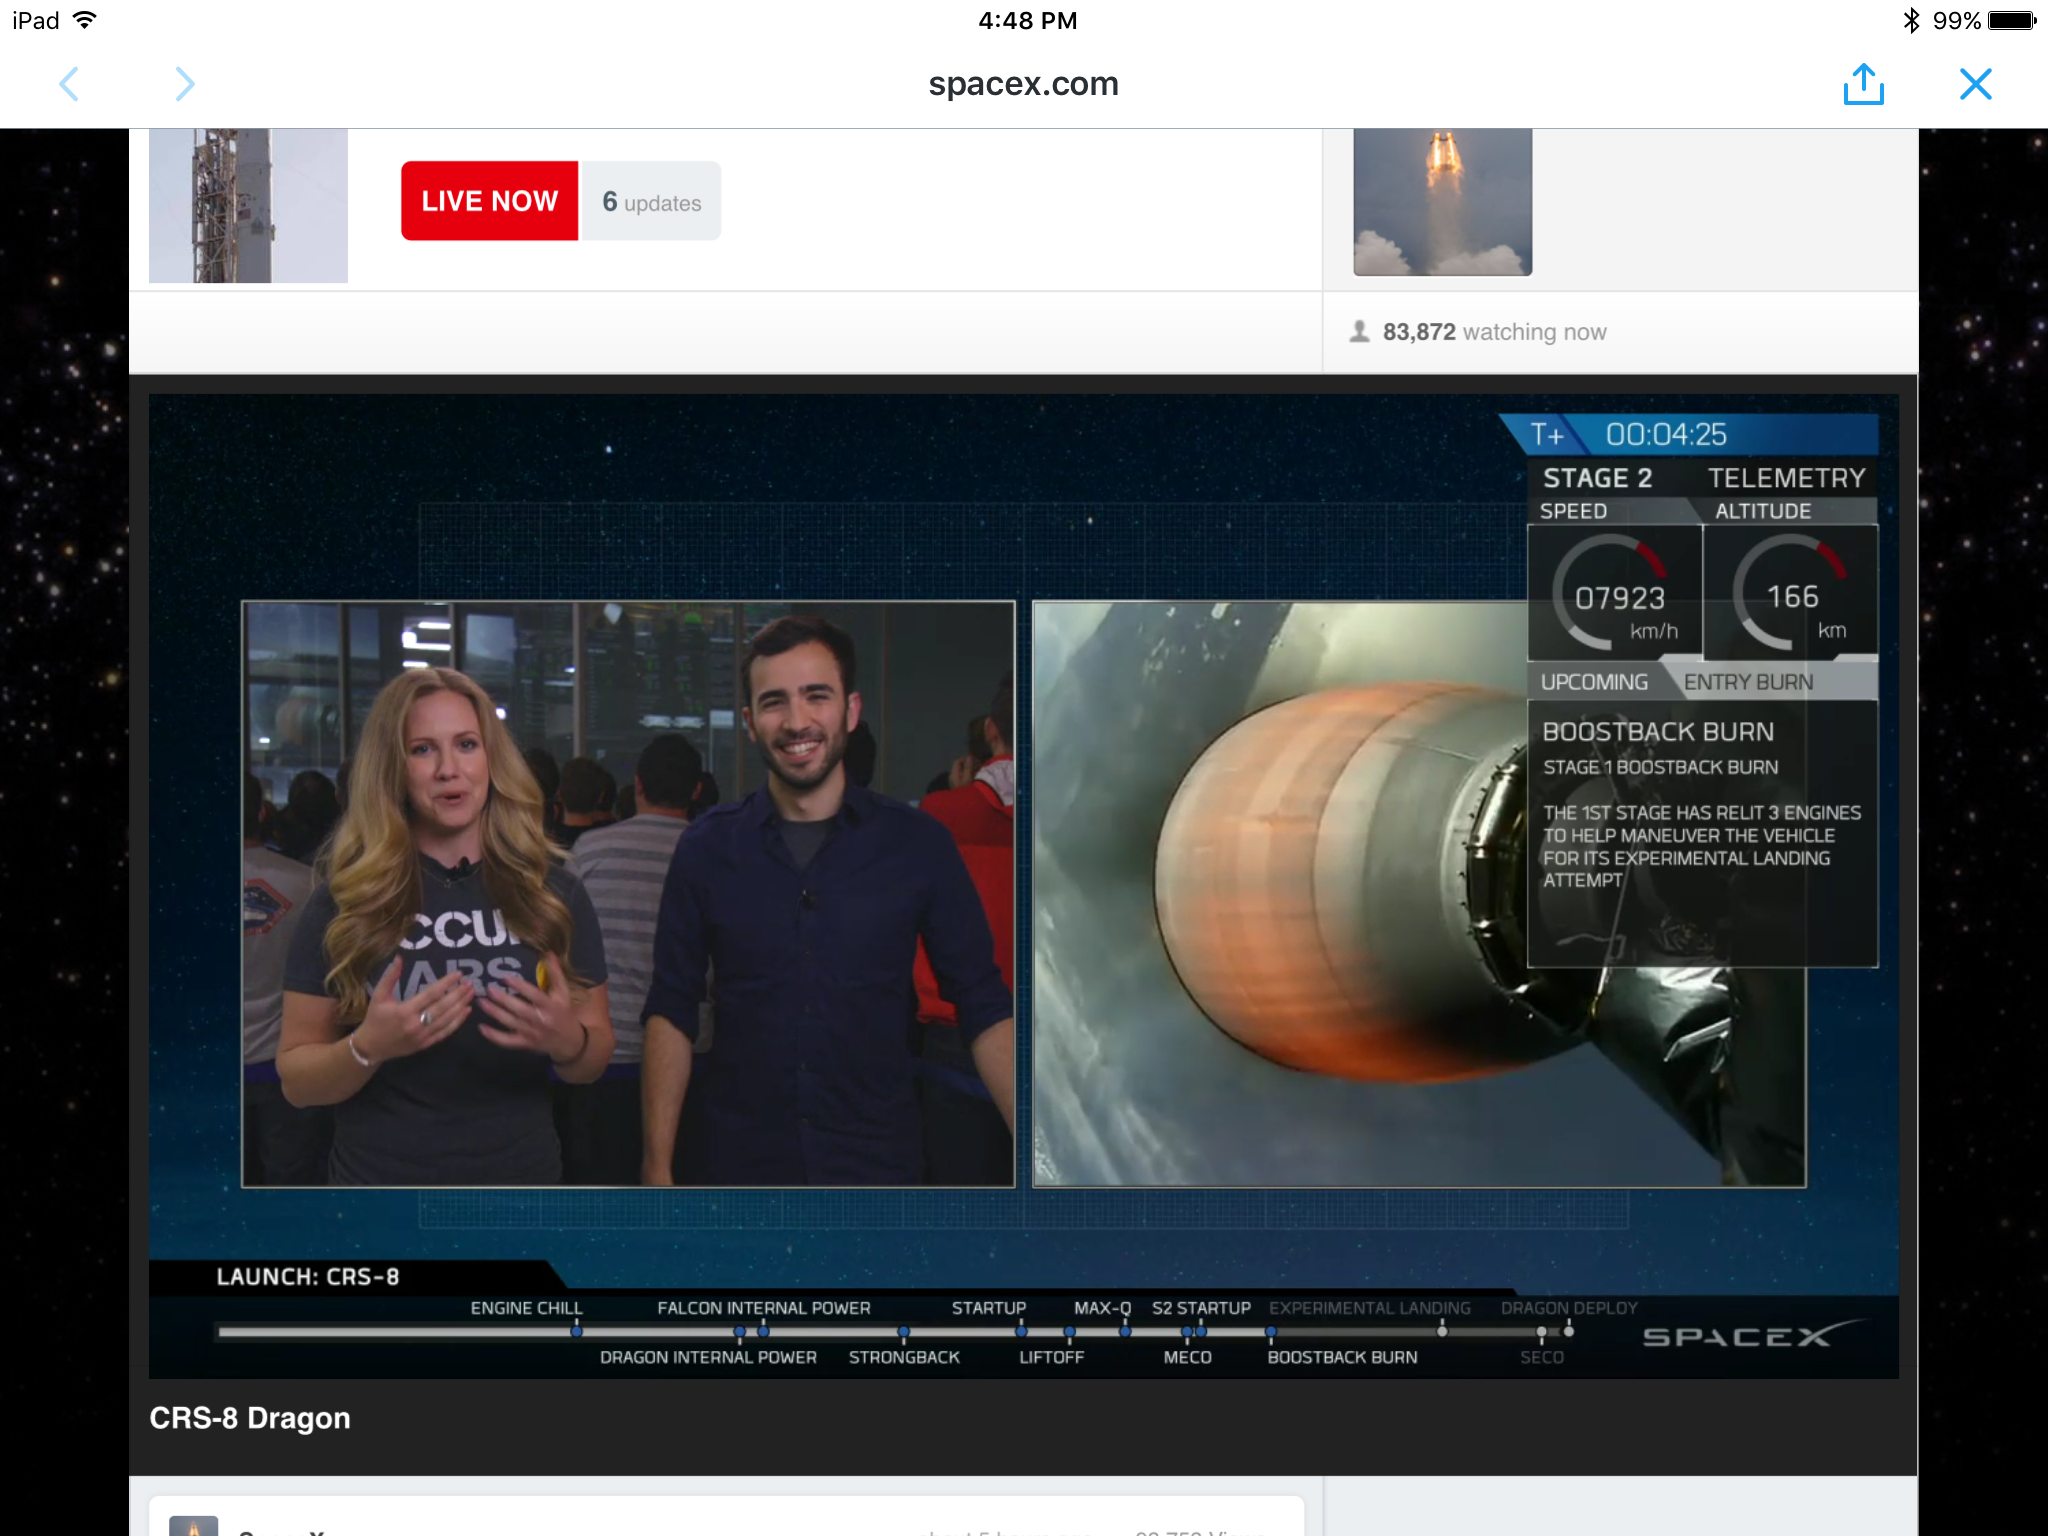Click the T+ 00:04:25 mission clock
This screenshot has width=2048, height=1536.
tap(1689, 435)
